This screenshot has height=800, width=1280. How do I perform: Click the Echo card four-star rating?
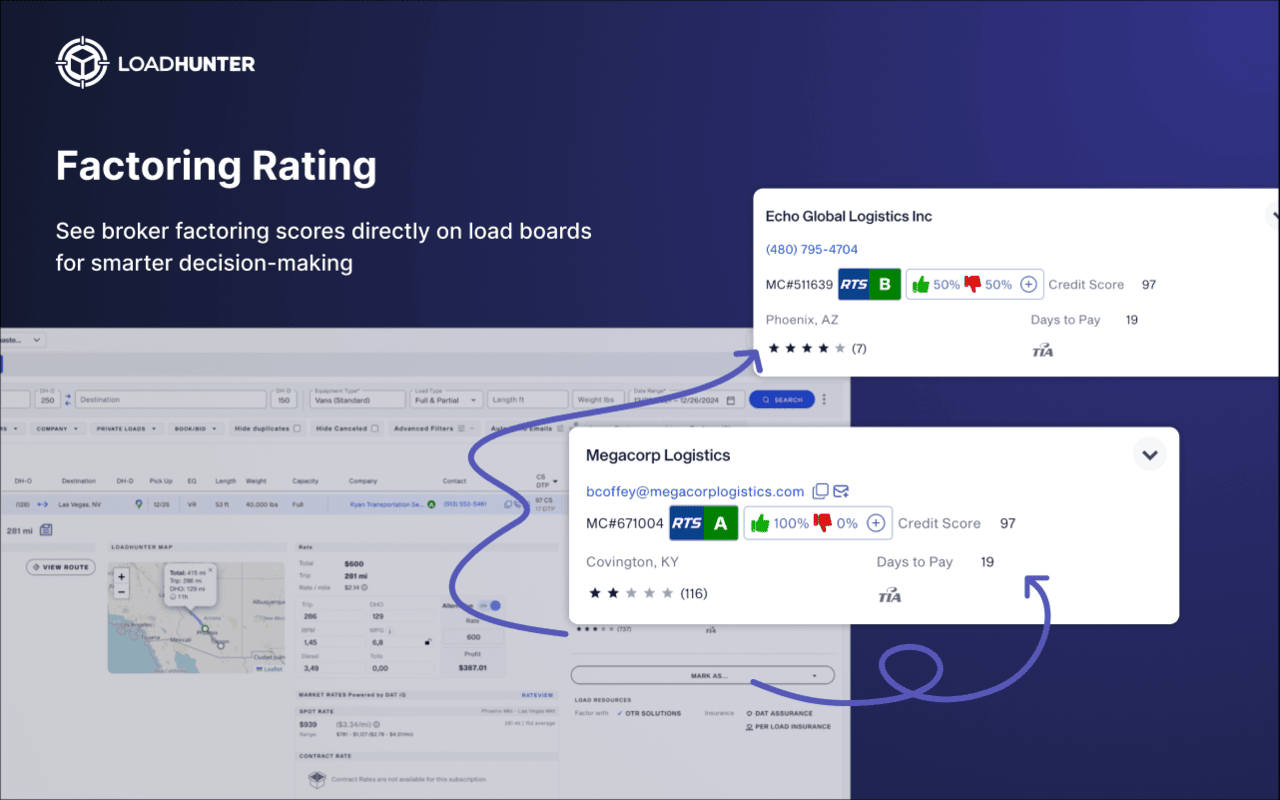tap(808, 349)
